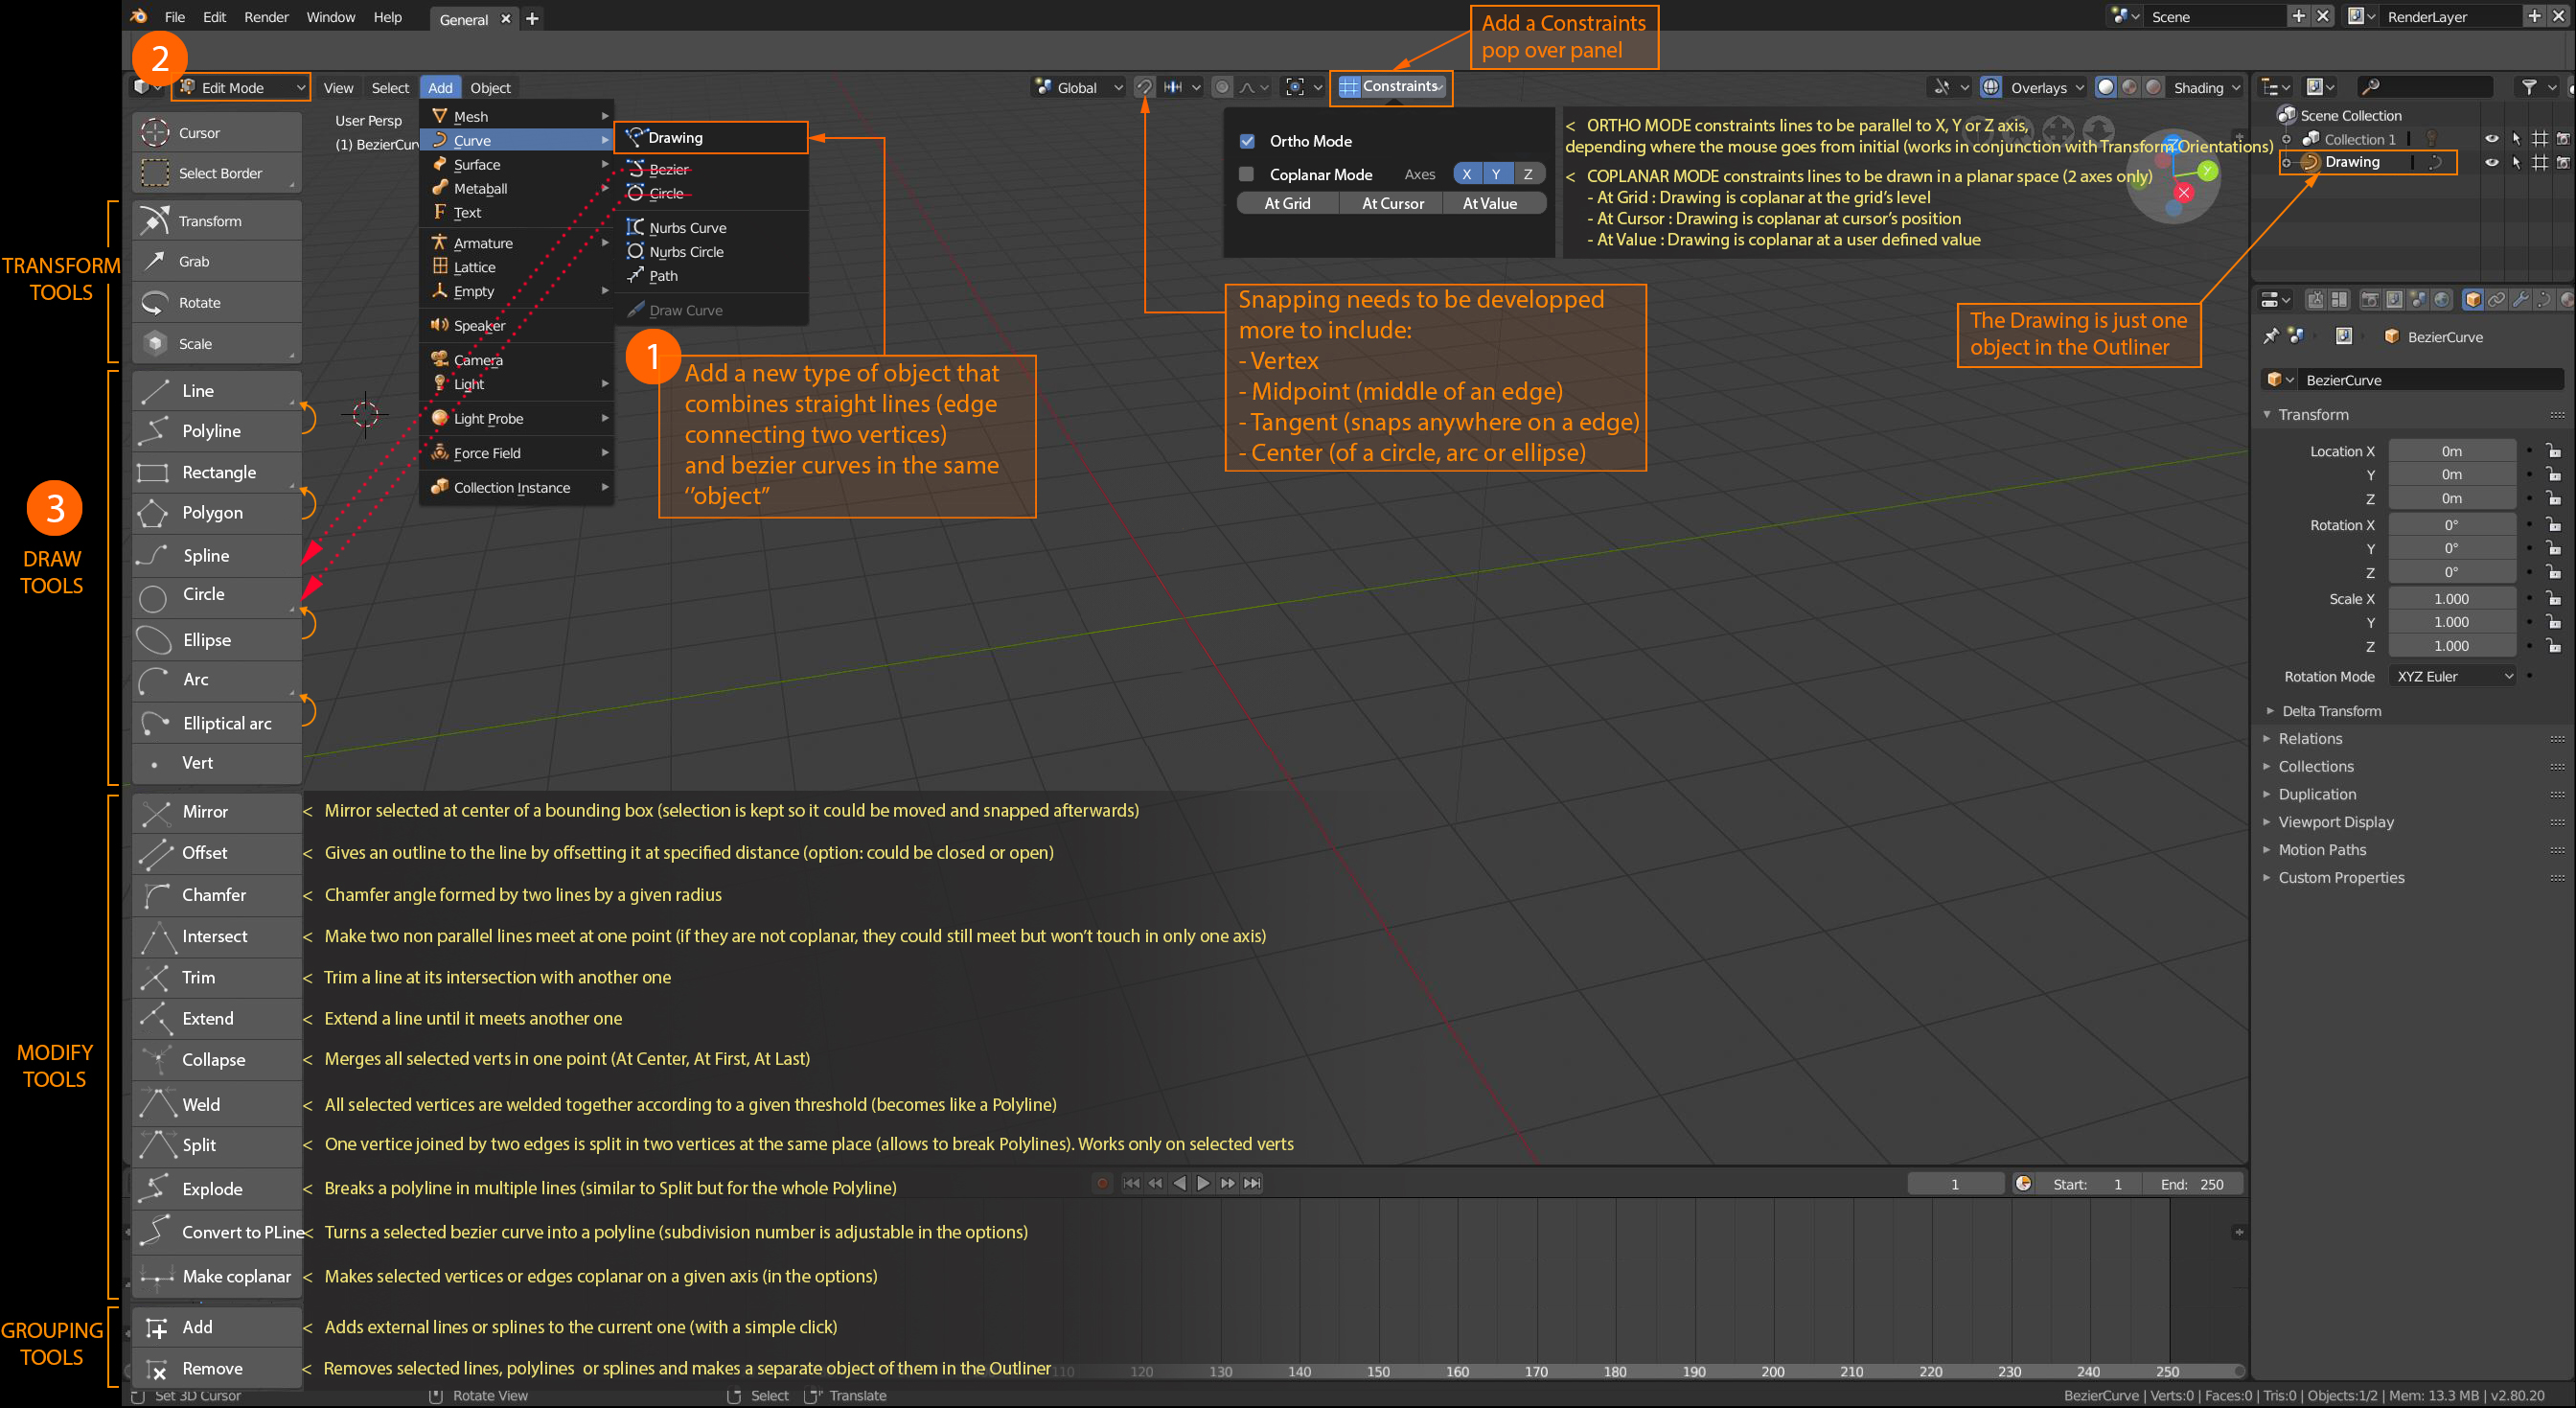Choose the Arc draw tool

[216, 680]
